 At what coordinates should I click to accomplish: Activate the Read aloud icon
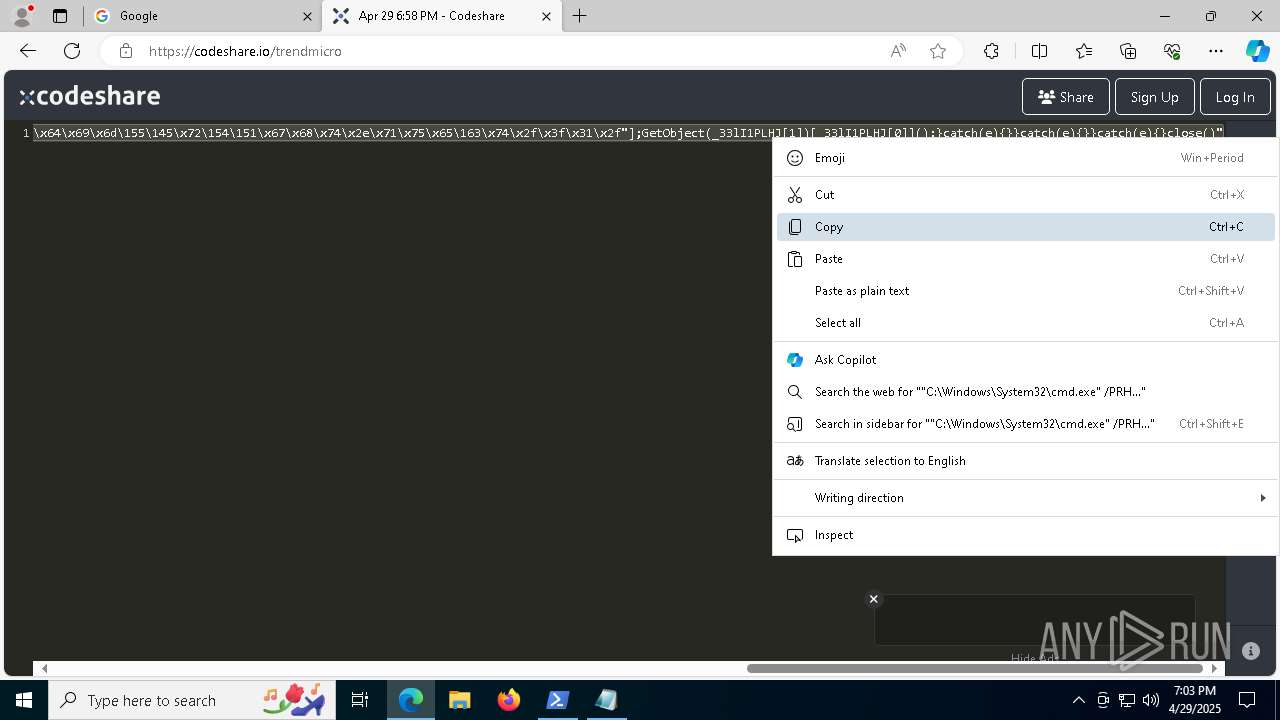(898, 51)
